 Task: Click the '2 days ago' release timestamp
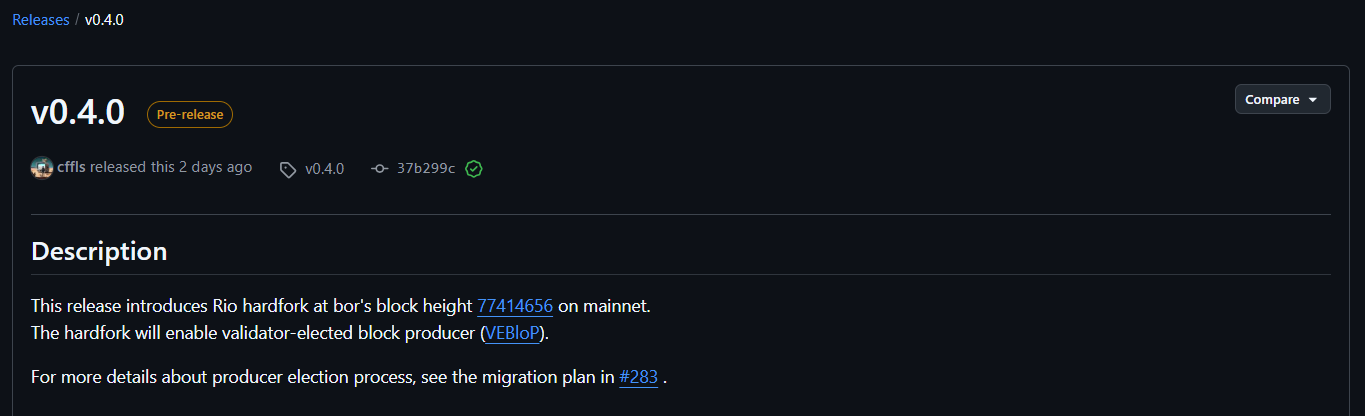click(215, 167)
